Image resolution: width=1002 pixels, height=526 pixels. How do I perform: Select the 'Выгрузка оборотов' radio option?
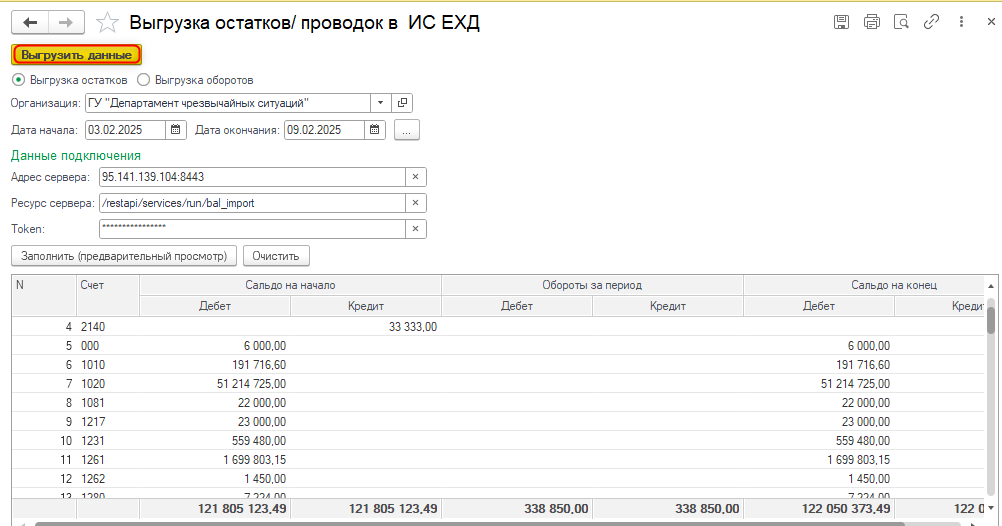tap(144, 80)
